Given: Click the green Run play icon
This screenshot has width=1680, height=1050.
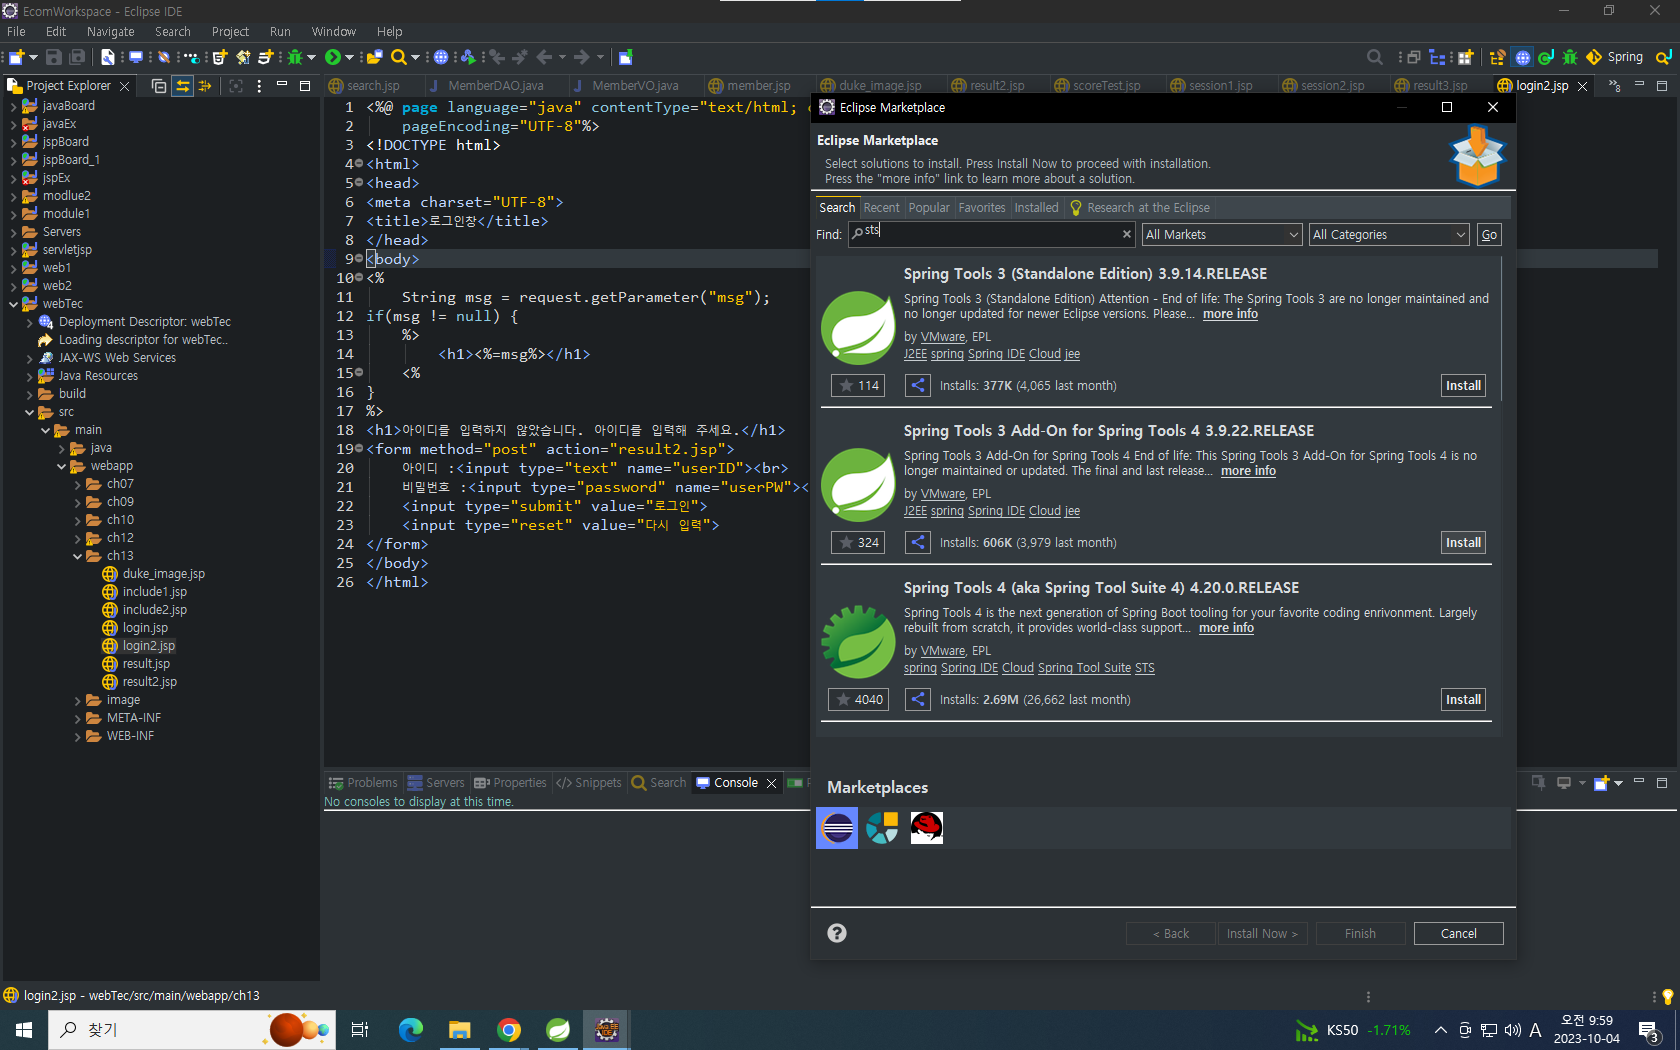Looking at the screenshot, I should tap(333, 57).
